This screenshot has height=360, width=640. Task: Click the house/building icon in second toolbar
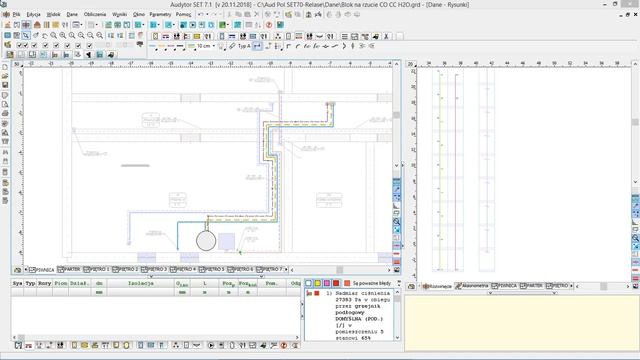37,25
